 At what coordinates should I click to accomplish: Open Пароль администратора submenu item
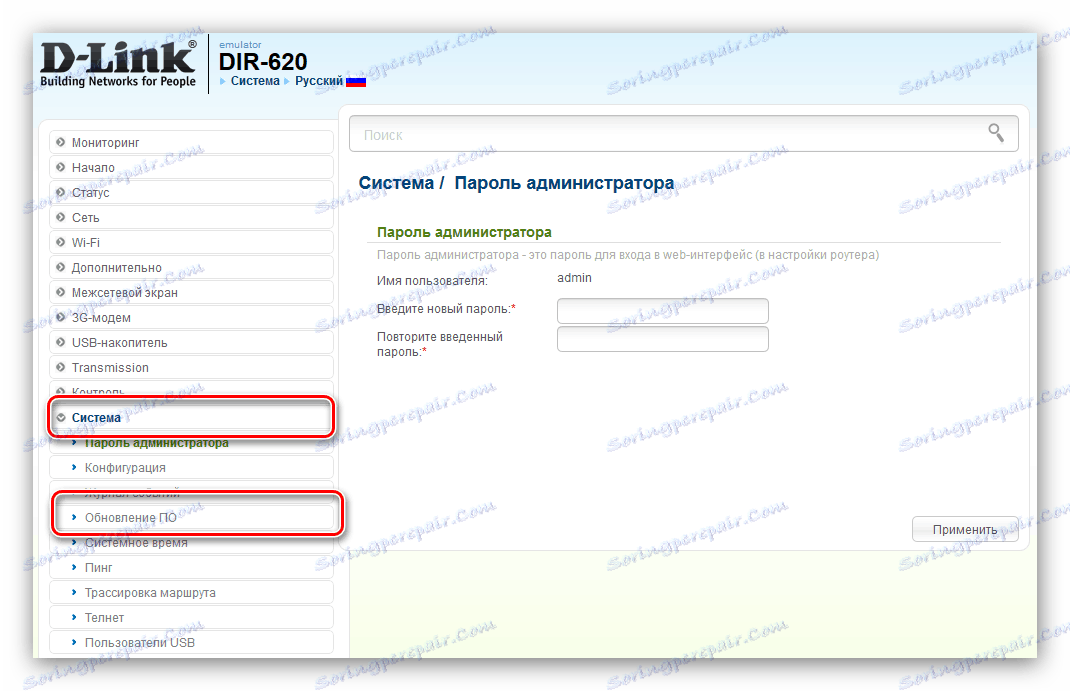pyautogui.click(x=191, y=443)
